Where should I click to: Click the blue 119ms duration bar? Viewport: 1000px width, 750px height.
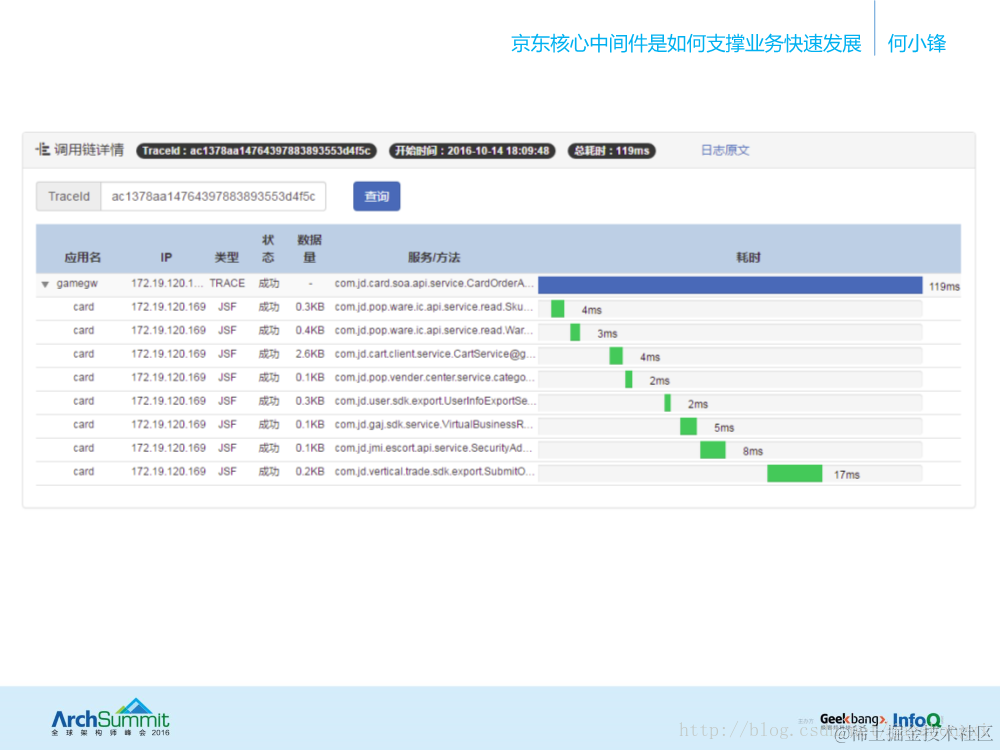[x=730, y=285]
